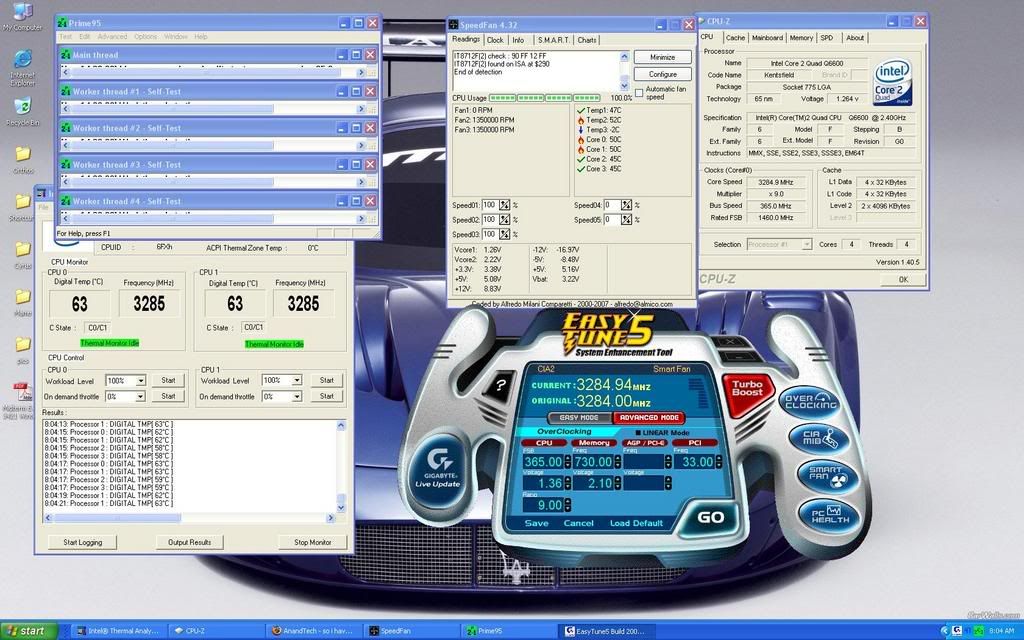This screenshot has width=1024, height=640.
Task: Adjust EasyTune5 CPU Voltage 1.36 stepper
Action: (567, 483)
